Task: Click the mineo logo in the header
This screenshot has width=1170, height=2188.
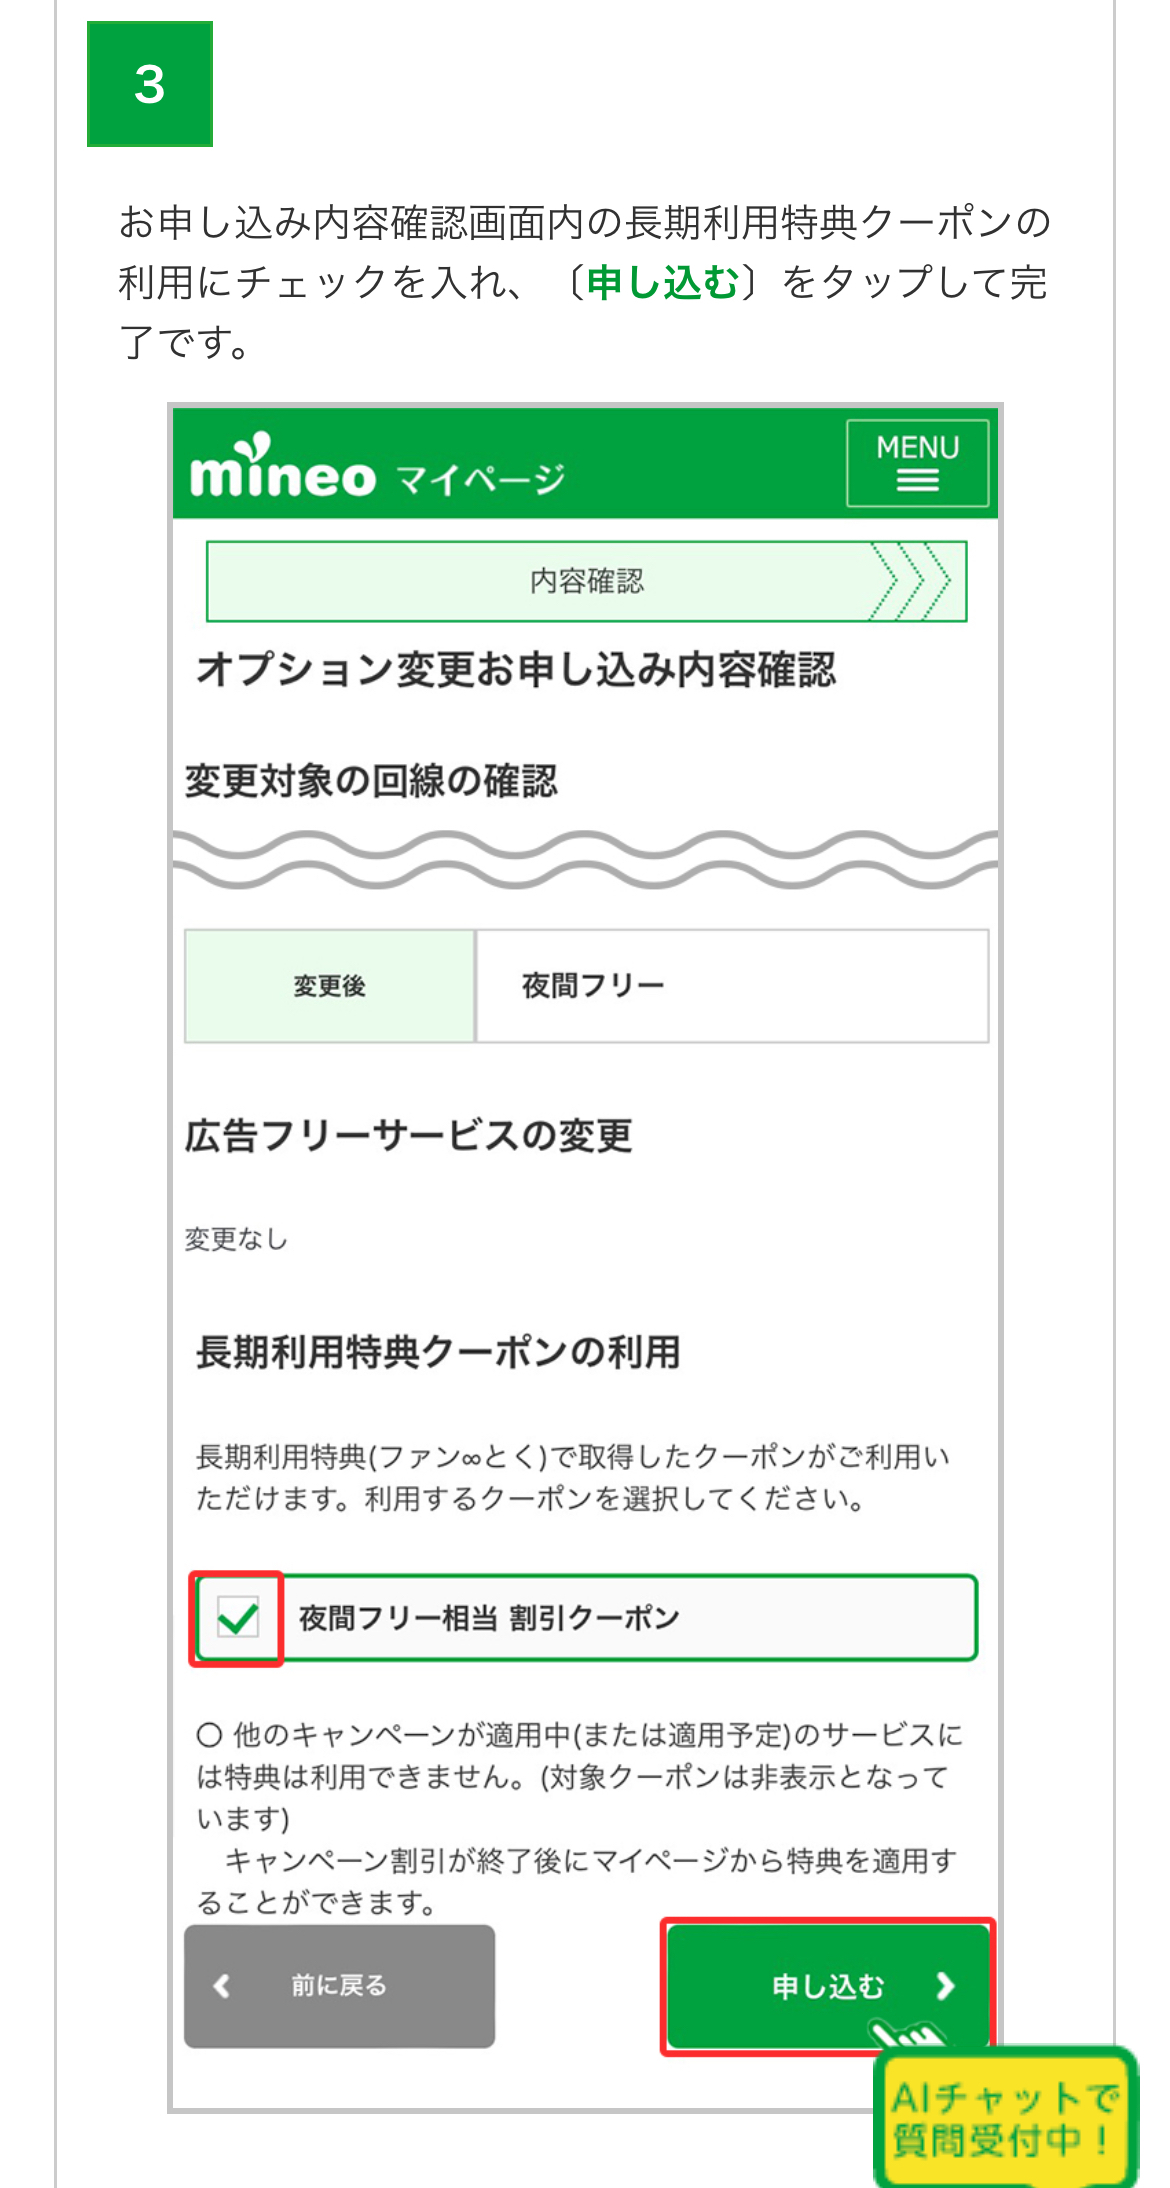Action: pos(282,470)
